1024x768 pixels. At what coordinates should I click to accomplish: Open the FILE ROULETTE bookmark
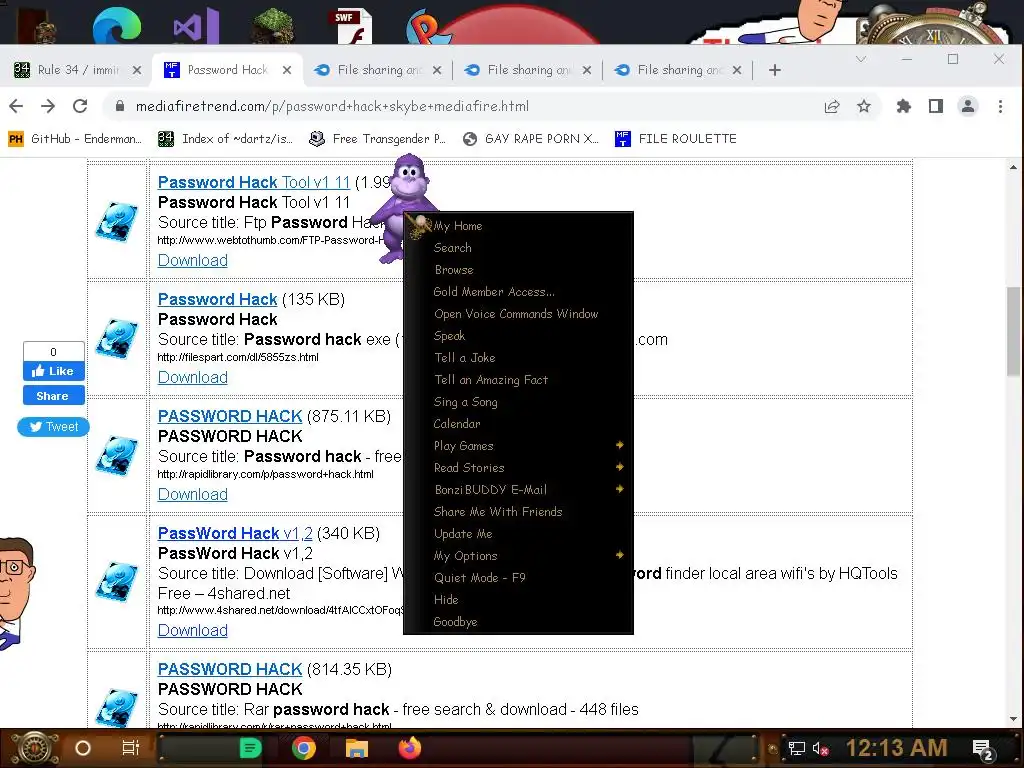(676, 138)
